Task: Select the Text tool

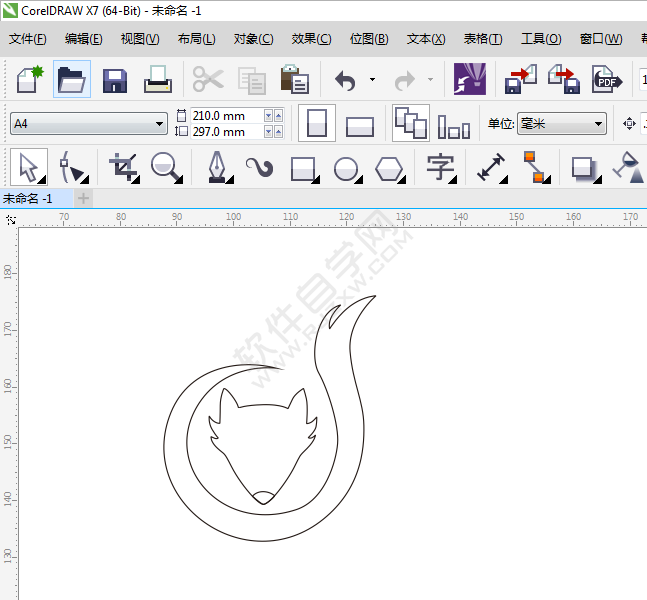Action: click(440, 167)
